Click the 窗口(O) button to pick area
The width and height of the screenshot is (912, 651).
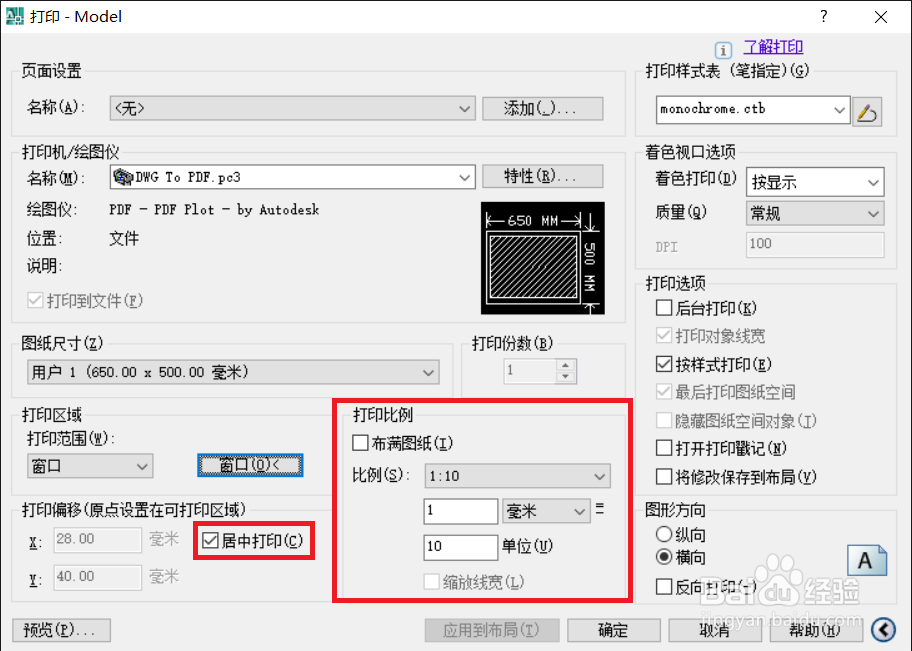point(251,465)
